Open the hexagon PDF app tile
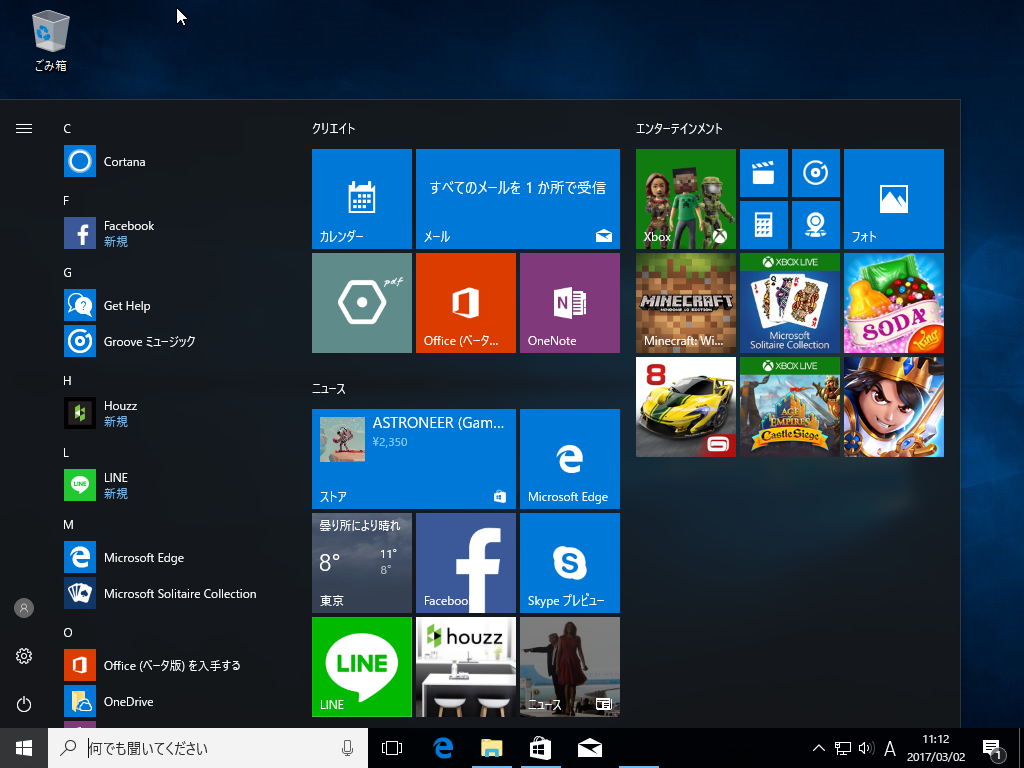The height and width of the screenshot is (768, 1024). click(362, 303)
